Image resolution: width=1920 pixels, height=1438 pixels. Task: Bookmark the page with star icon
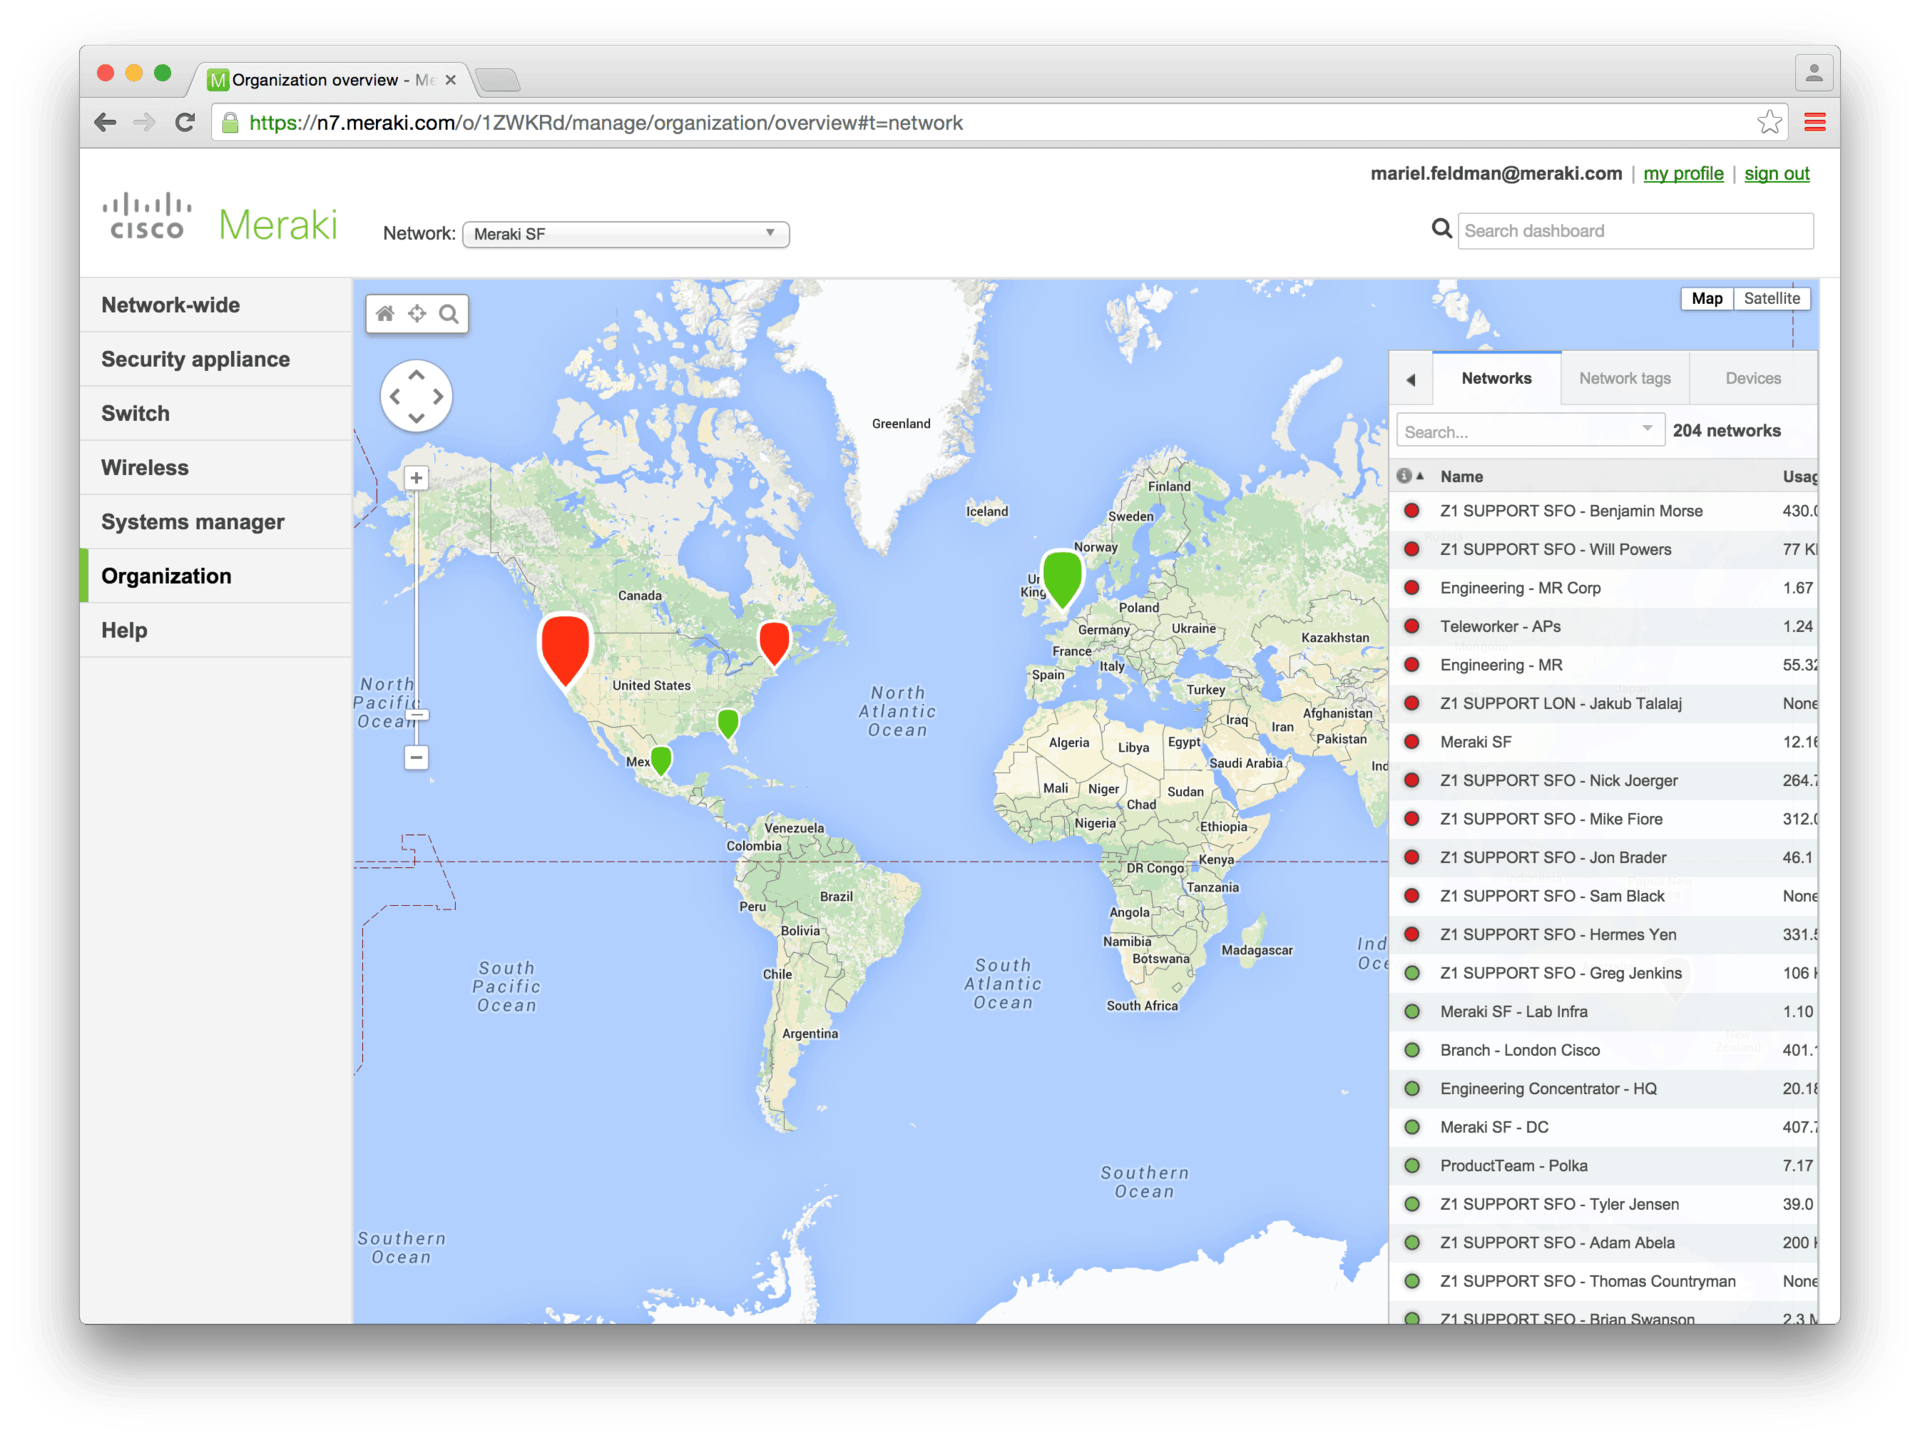point(1769,122)
